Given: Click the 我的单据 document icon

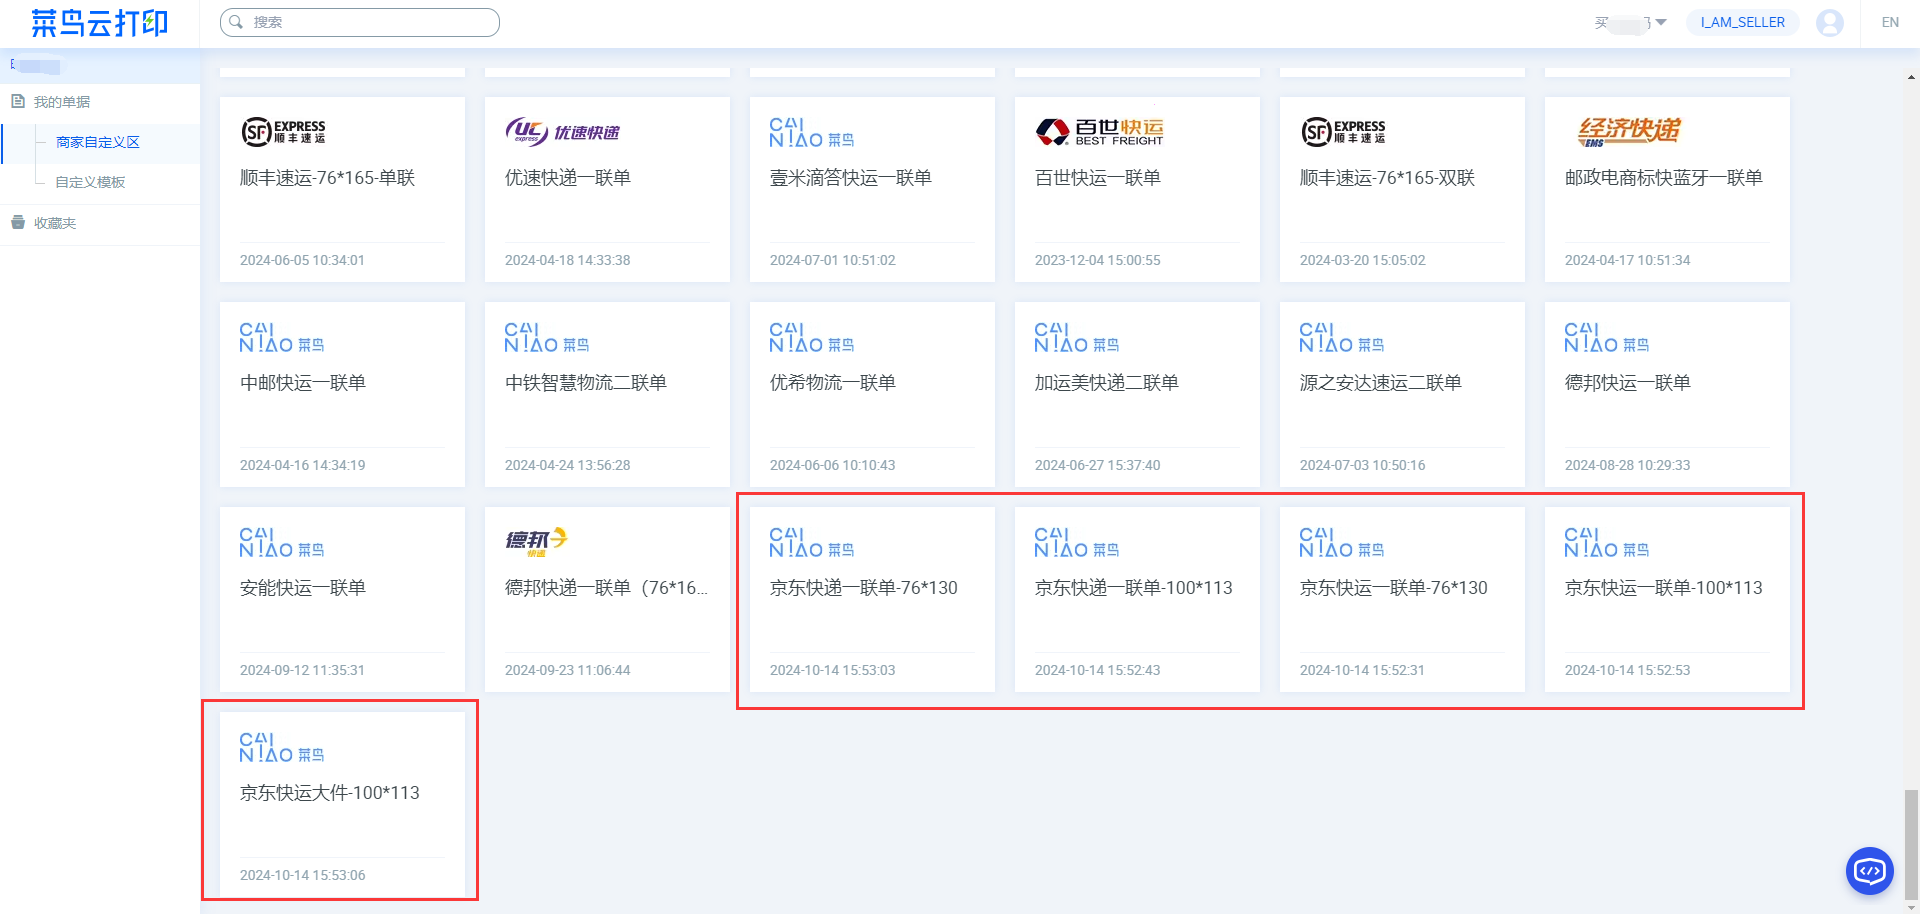Looking at the screenshot, I should point(18,101).
